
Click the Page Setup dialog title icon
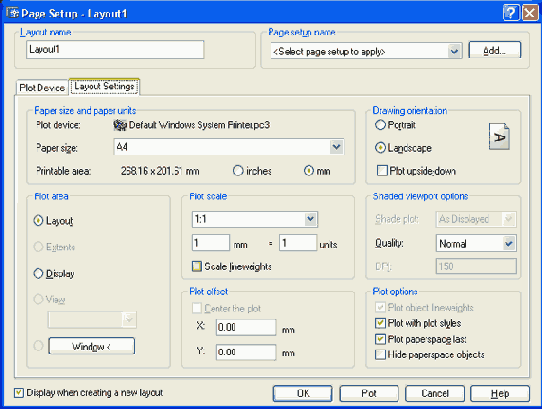point(12,13)
